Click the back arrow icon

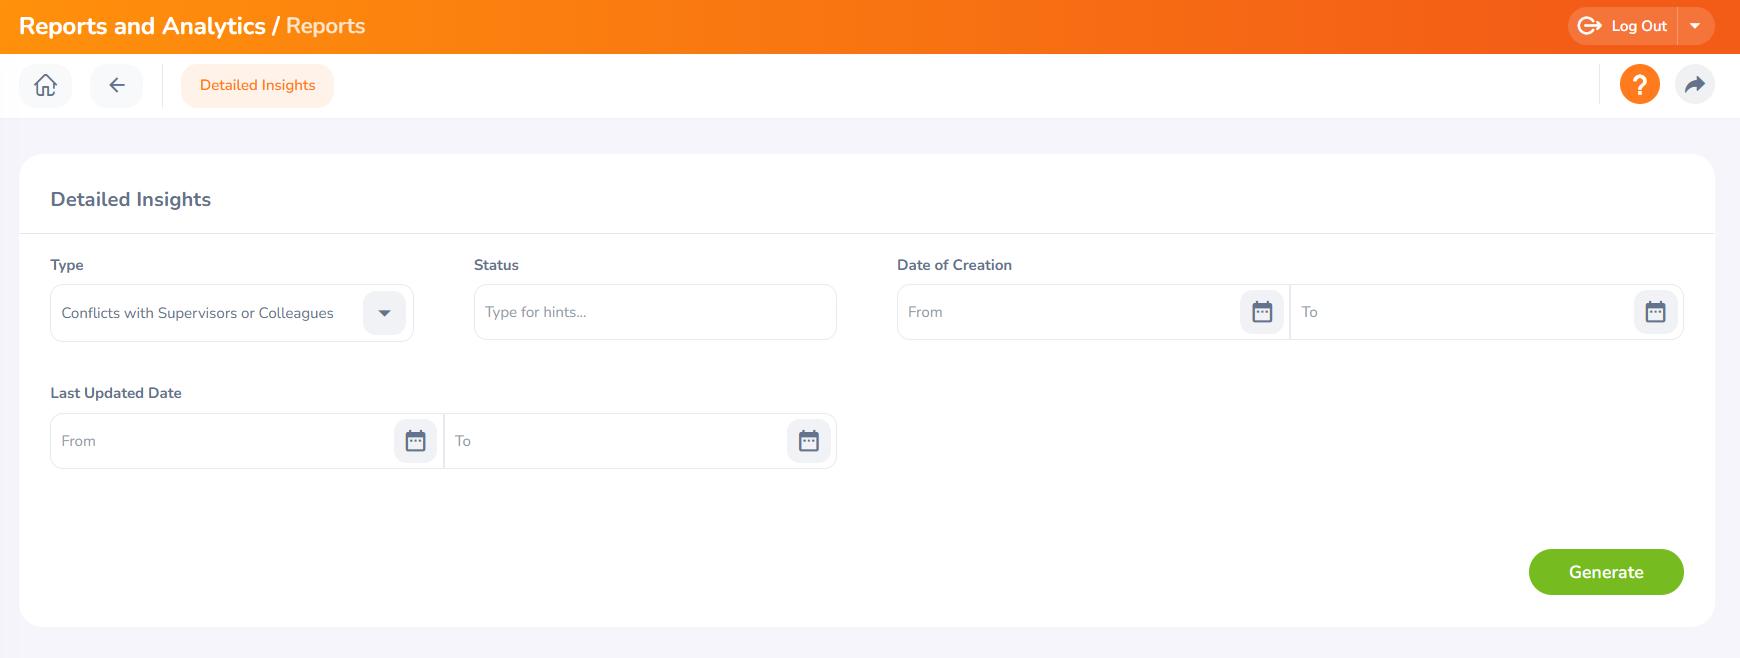[x=117, y=85]
